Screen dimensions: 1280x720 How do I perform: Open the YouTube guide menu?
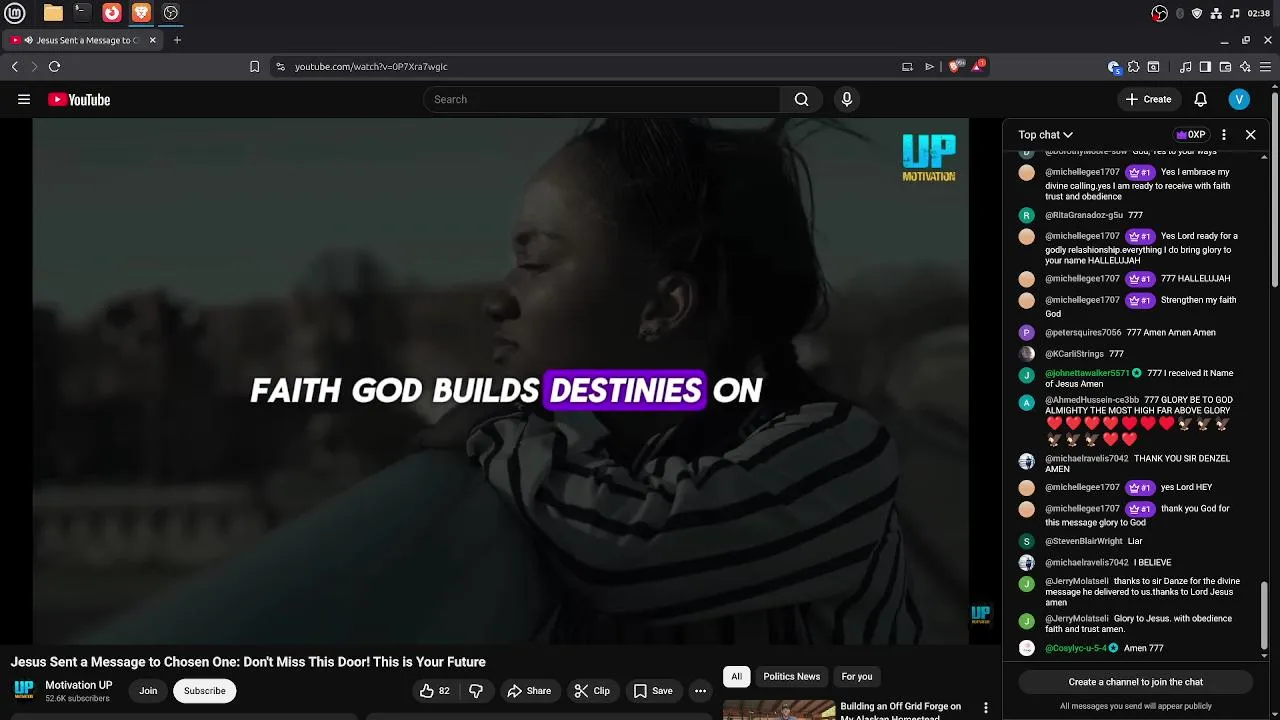[x=24, y=99]
